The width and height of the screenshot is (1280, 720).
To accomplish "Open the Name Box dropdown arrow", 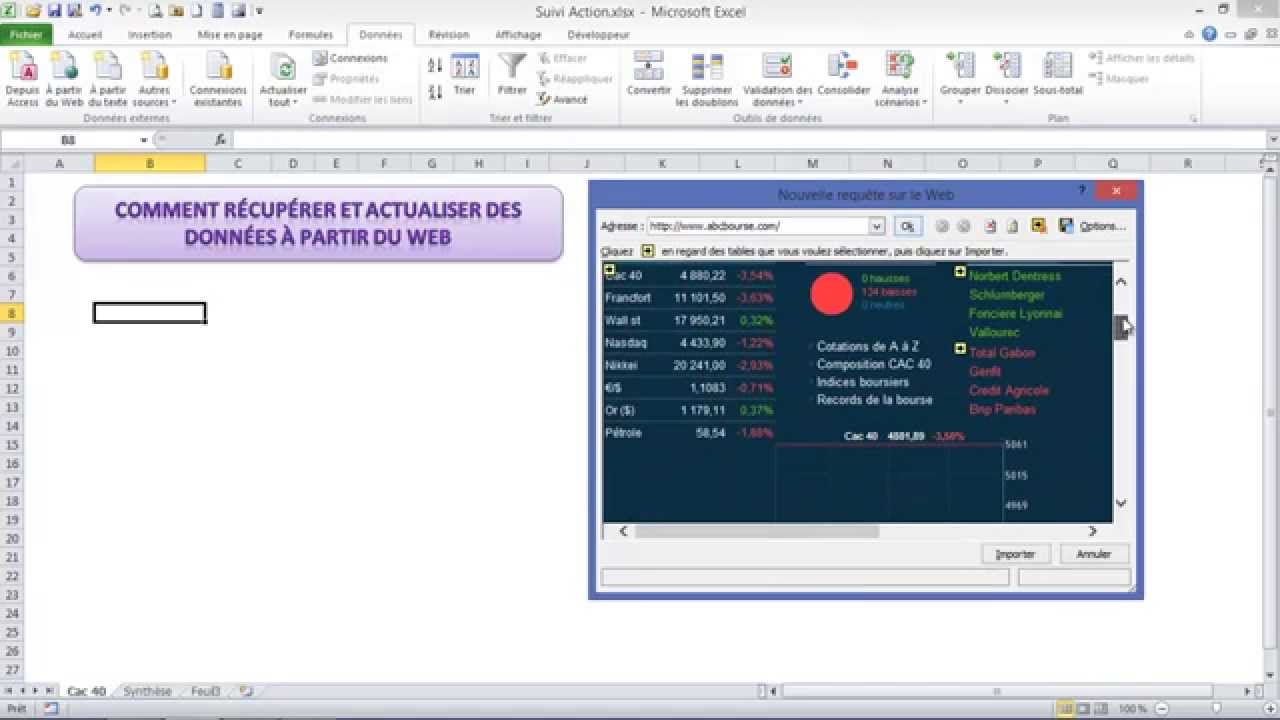I will pos(144,140).
